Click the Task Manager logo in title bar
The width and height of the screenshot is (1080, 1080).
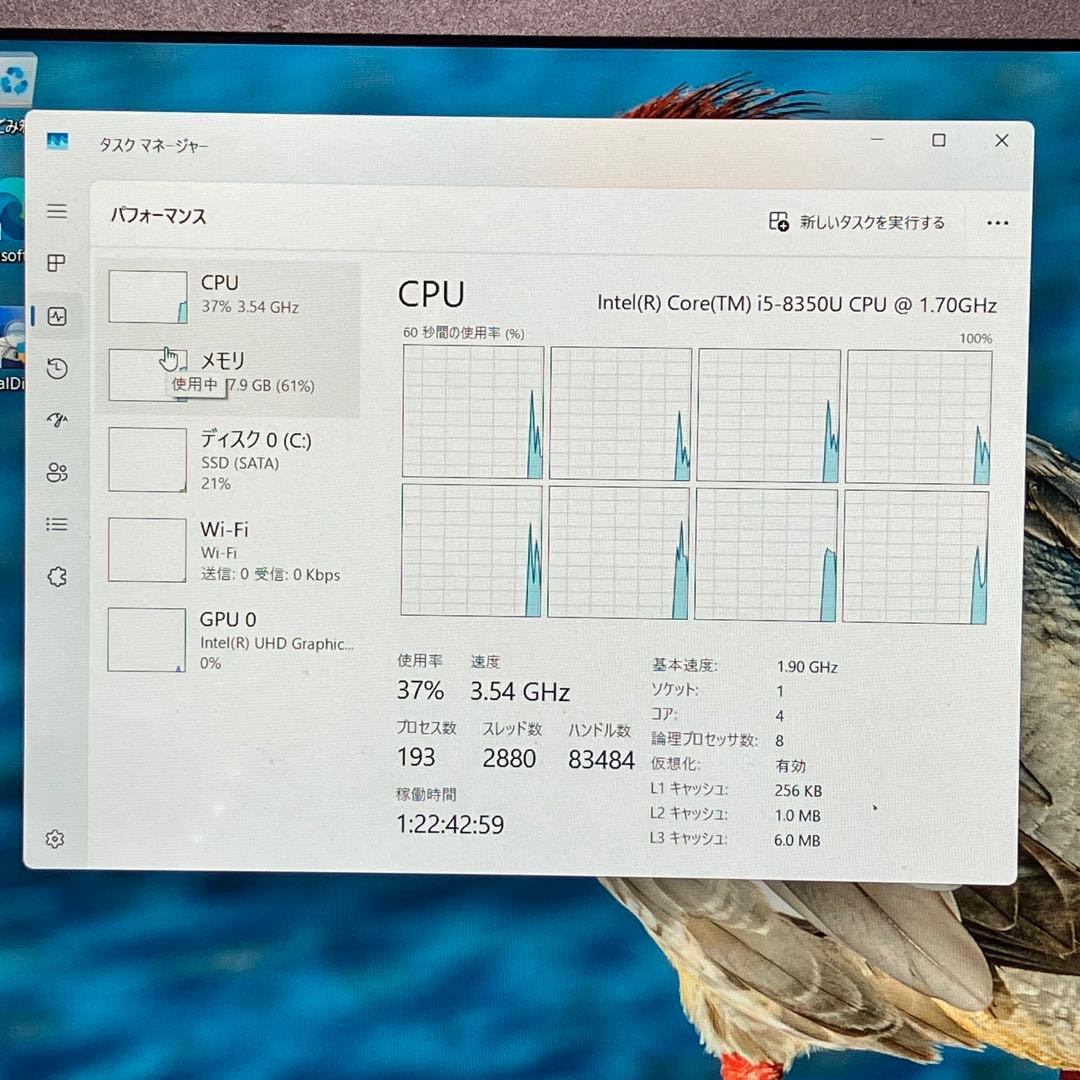click(57, 141)
